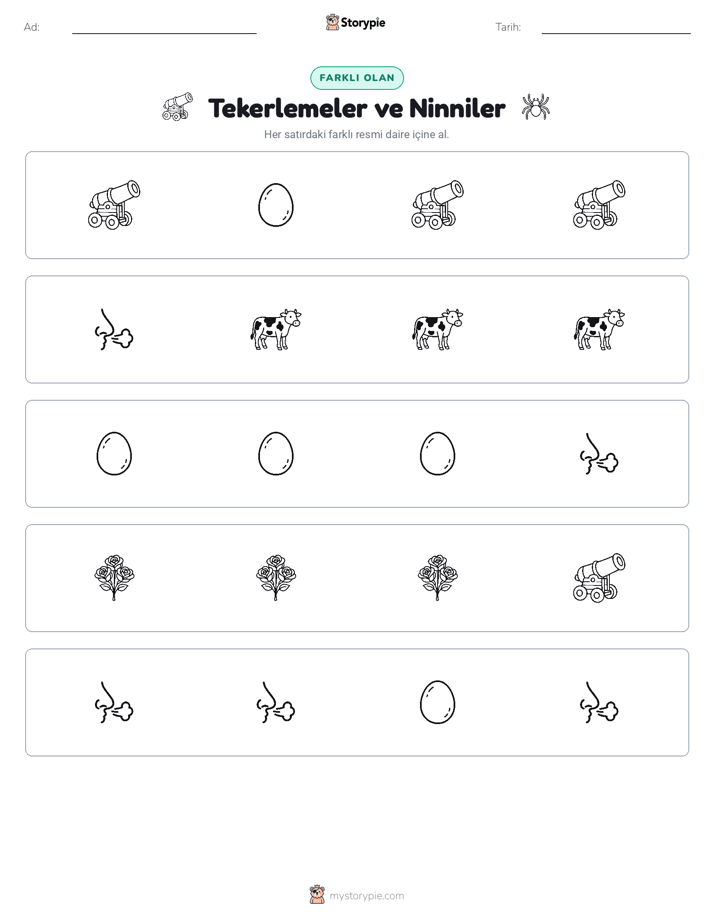Click the FARKLI OLAN badge
The width and height of the screenshot is (714, 924).
tap(357, 78)
